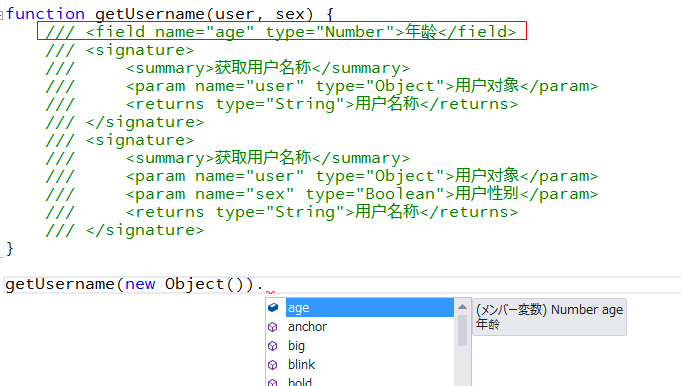Click the first opening <signature> comment line
The image size is (681, 386).
[x=119, y=50]
